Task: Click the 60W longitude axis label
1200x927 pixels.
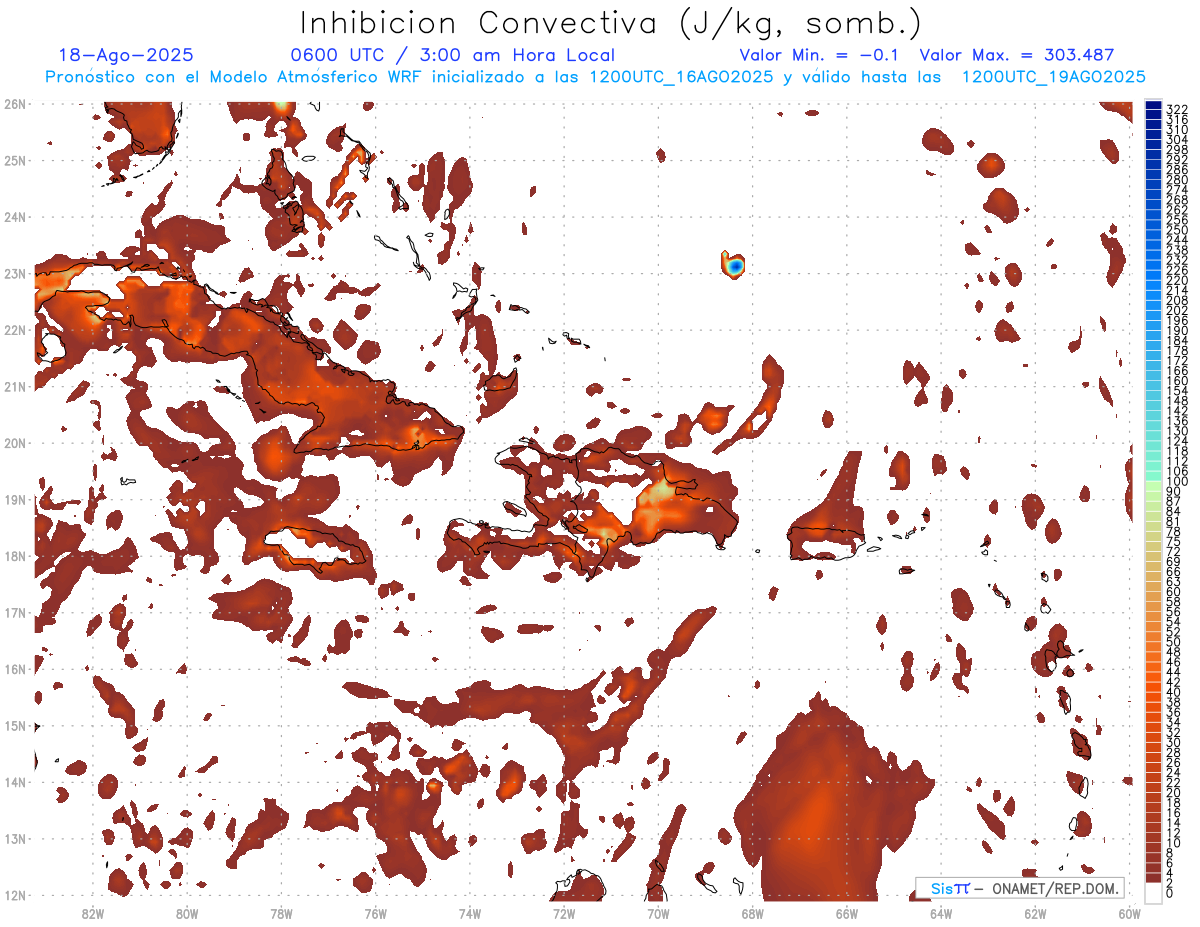Action: (1130, 913)
